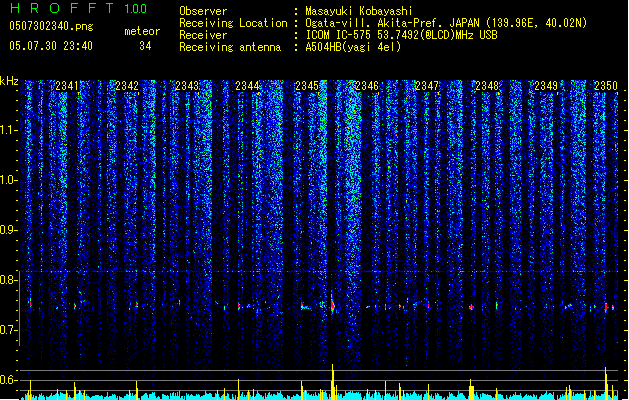Click the 0.9 frequency axis label
The height and width of the screenshot is (400, 629).
tap(9, 230)
